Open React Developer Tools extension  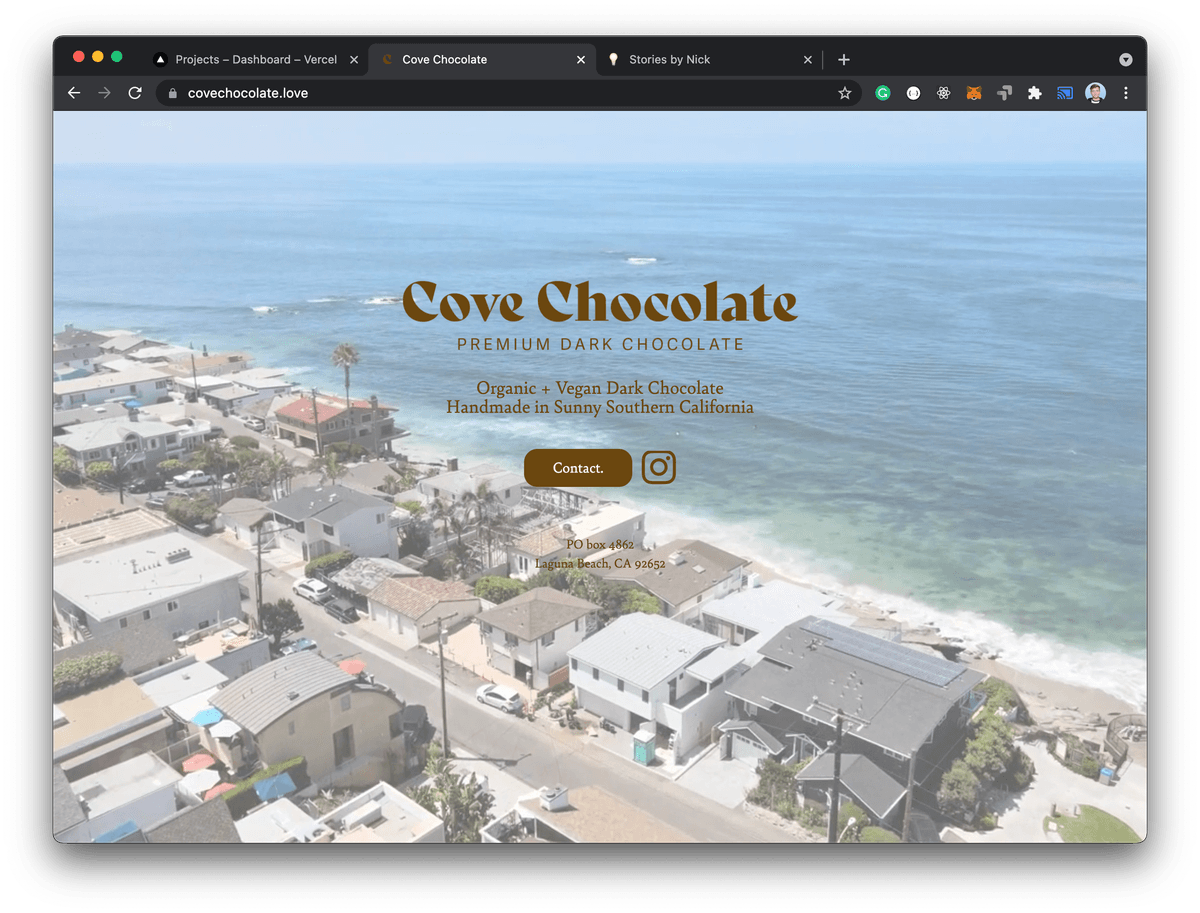point(943,92)
